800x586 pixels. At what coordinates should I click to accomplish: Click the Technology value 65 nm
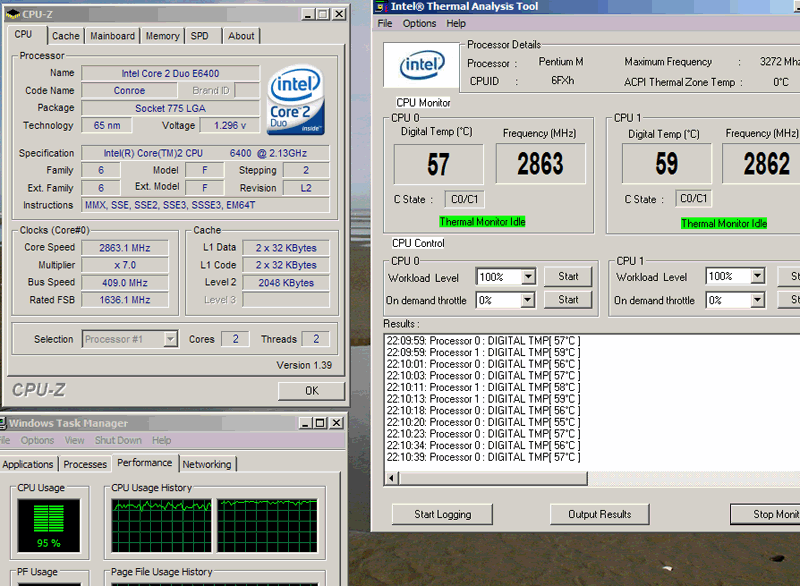(x=107, y=125)
